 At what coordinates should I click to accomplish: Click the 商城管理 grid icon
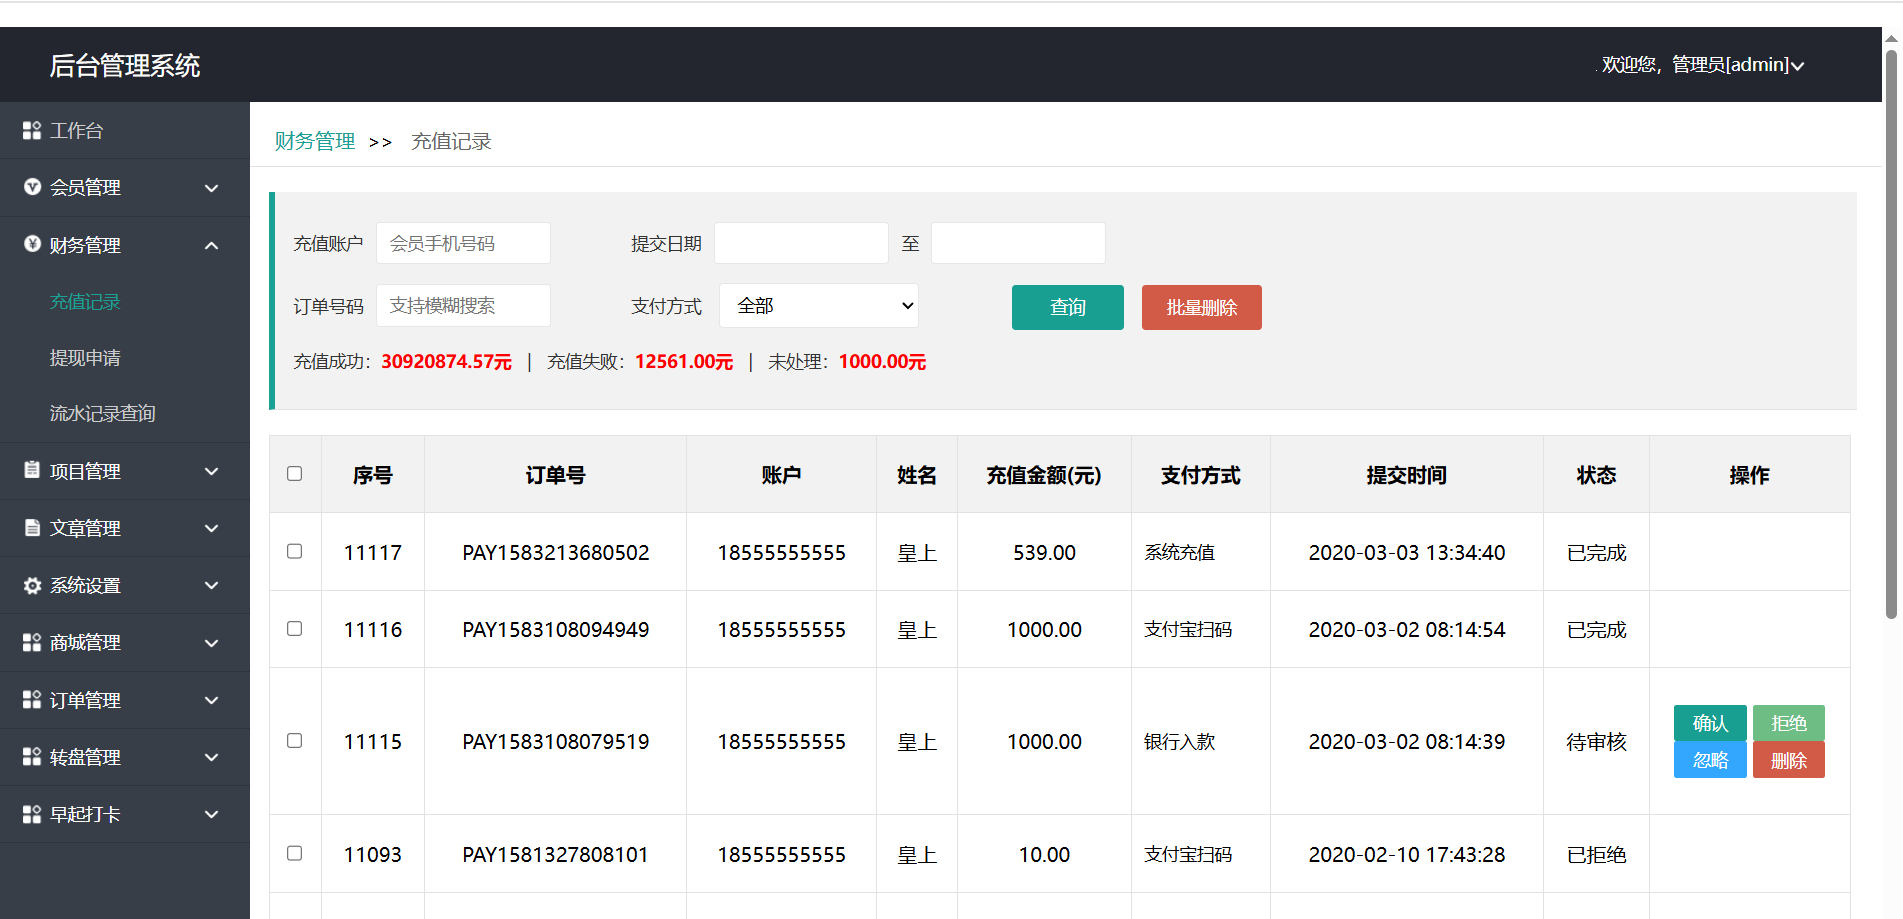point(32,642)
